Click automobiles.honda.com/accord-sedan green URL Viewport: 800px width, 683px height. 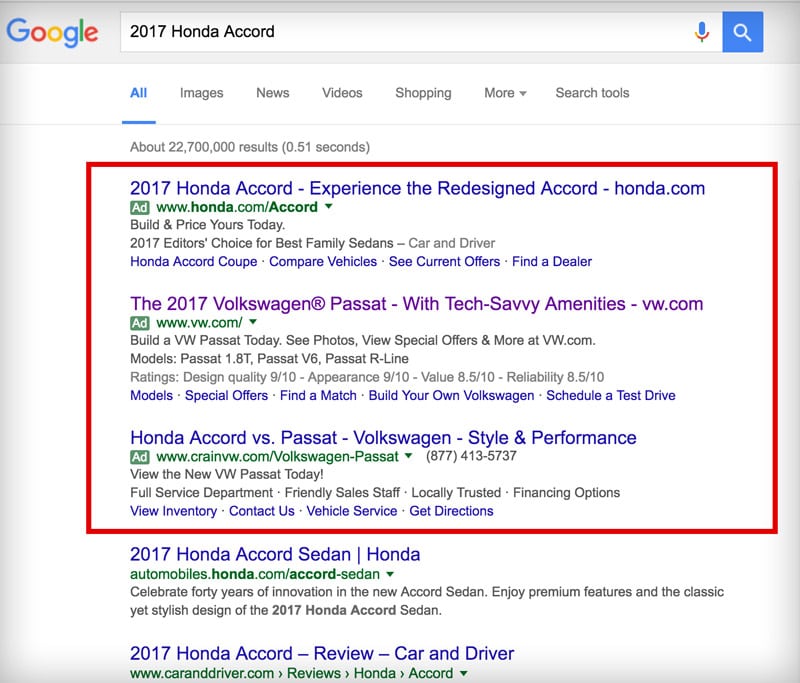[255, 574]
